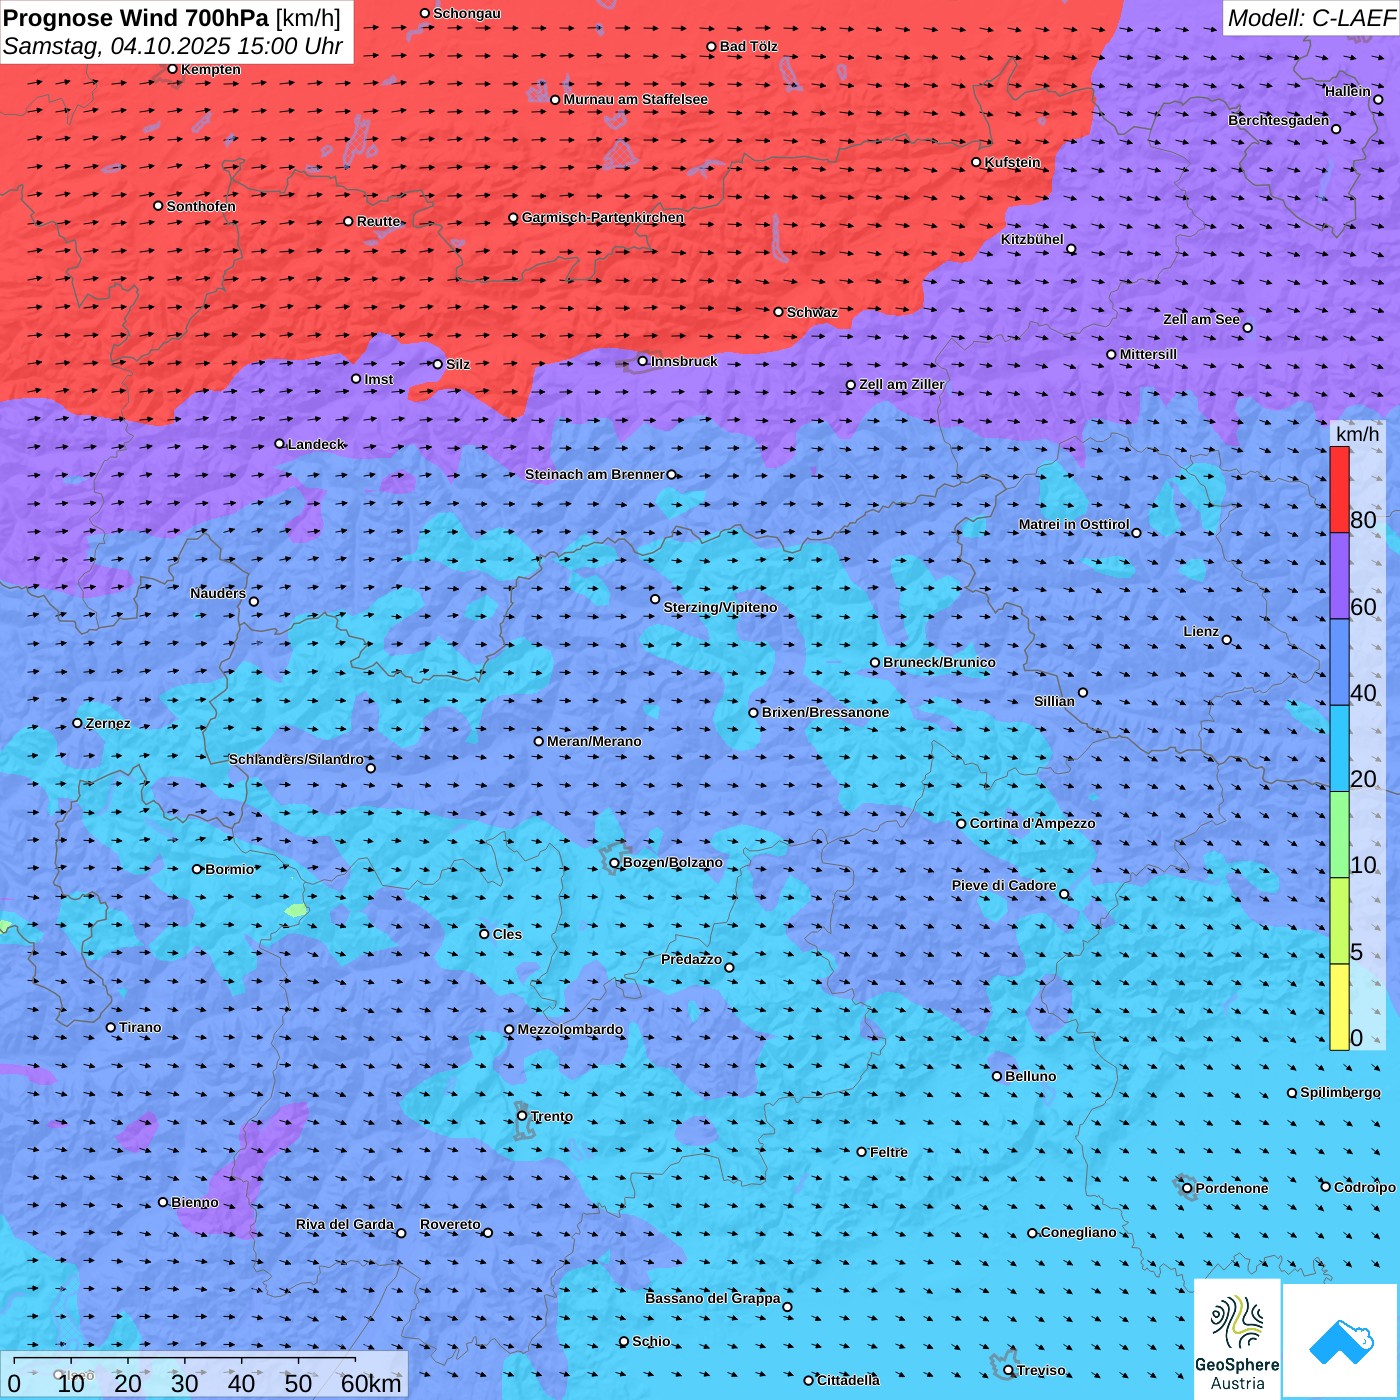Click the Bienno city label
This screenshot has height=1400, width=1400.
pyautogui.click(x=194, y=1202)
